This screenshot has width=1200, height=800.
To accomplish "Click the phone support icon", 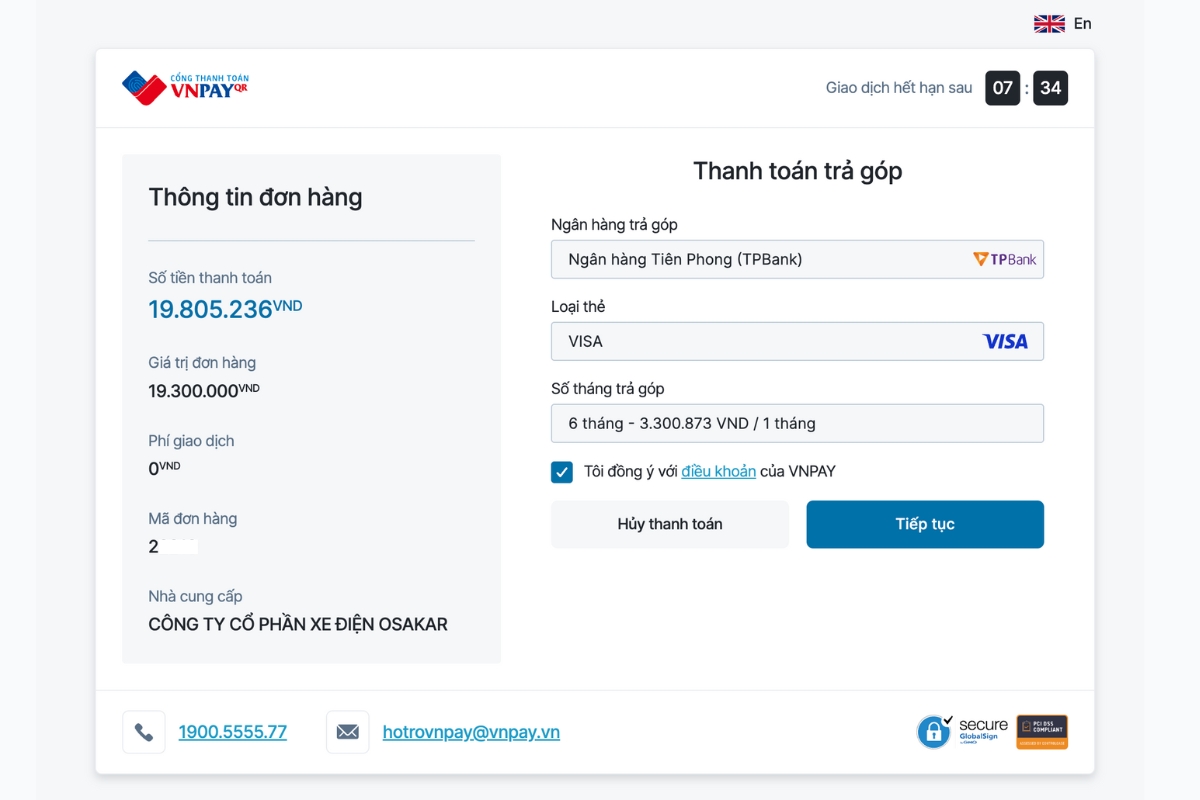I will click(144, 732).
